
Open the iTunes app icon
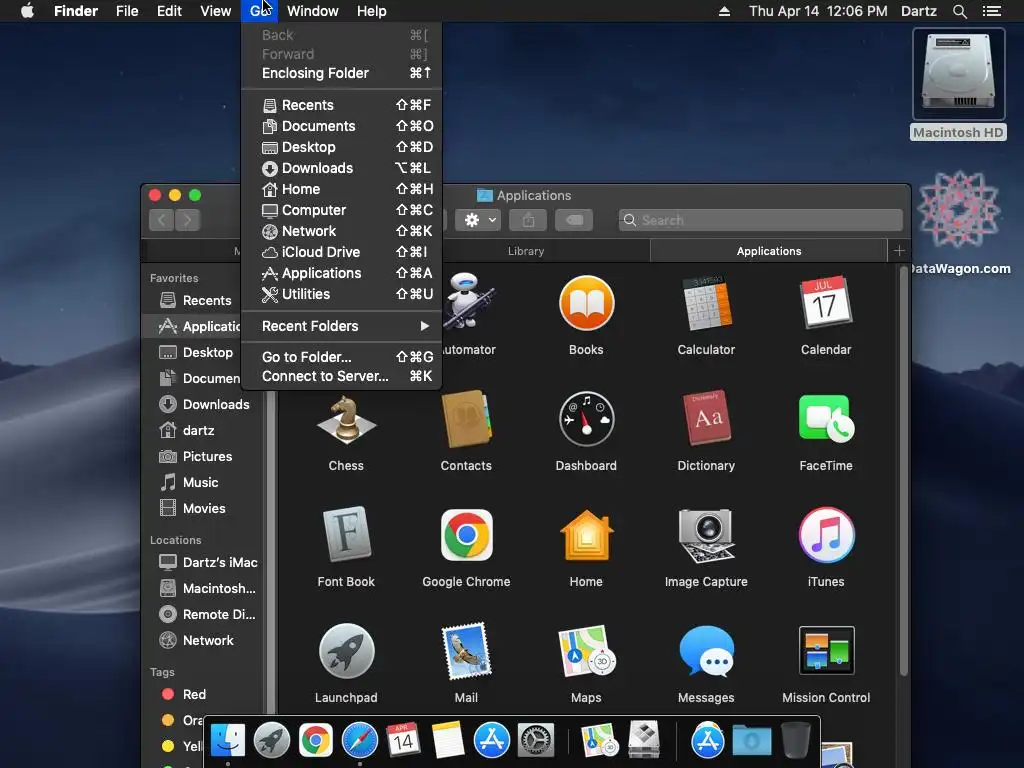coord(826,535)
